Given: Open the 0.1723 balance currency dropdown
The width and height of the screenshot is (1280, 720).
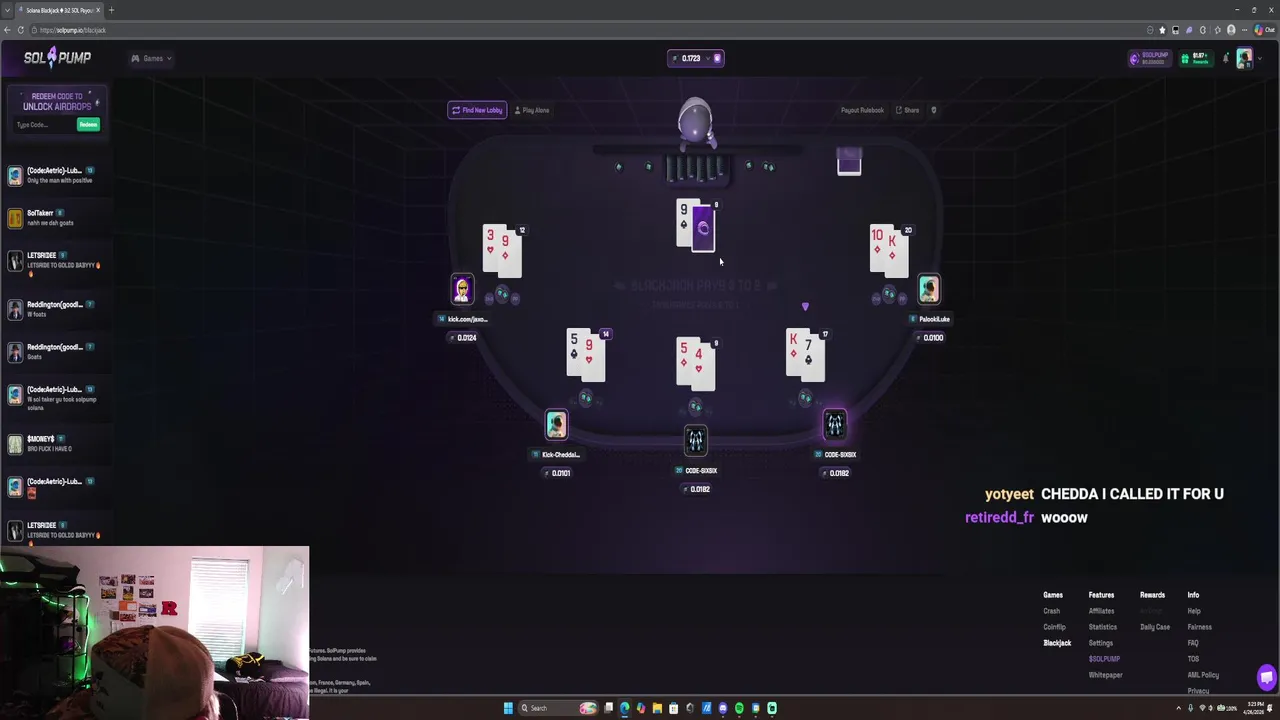Looking at the screenshot, I should coord(692,58).
